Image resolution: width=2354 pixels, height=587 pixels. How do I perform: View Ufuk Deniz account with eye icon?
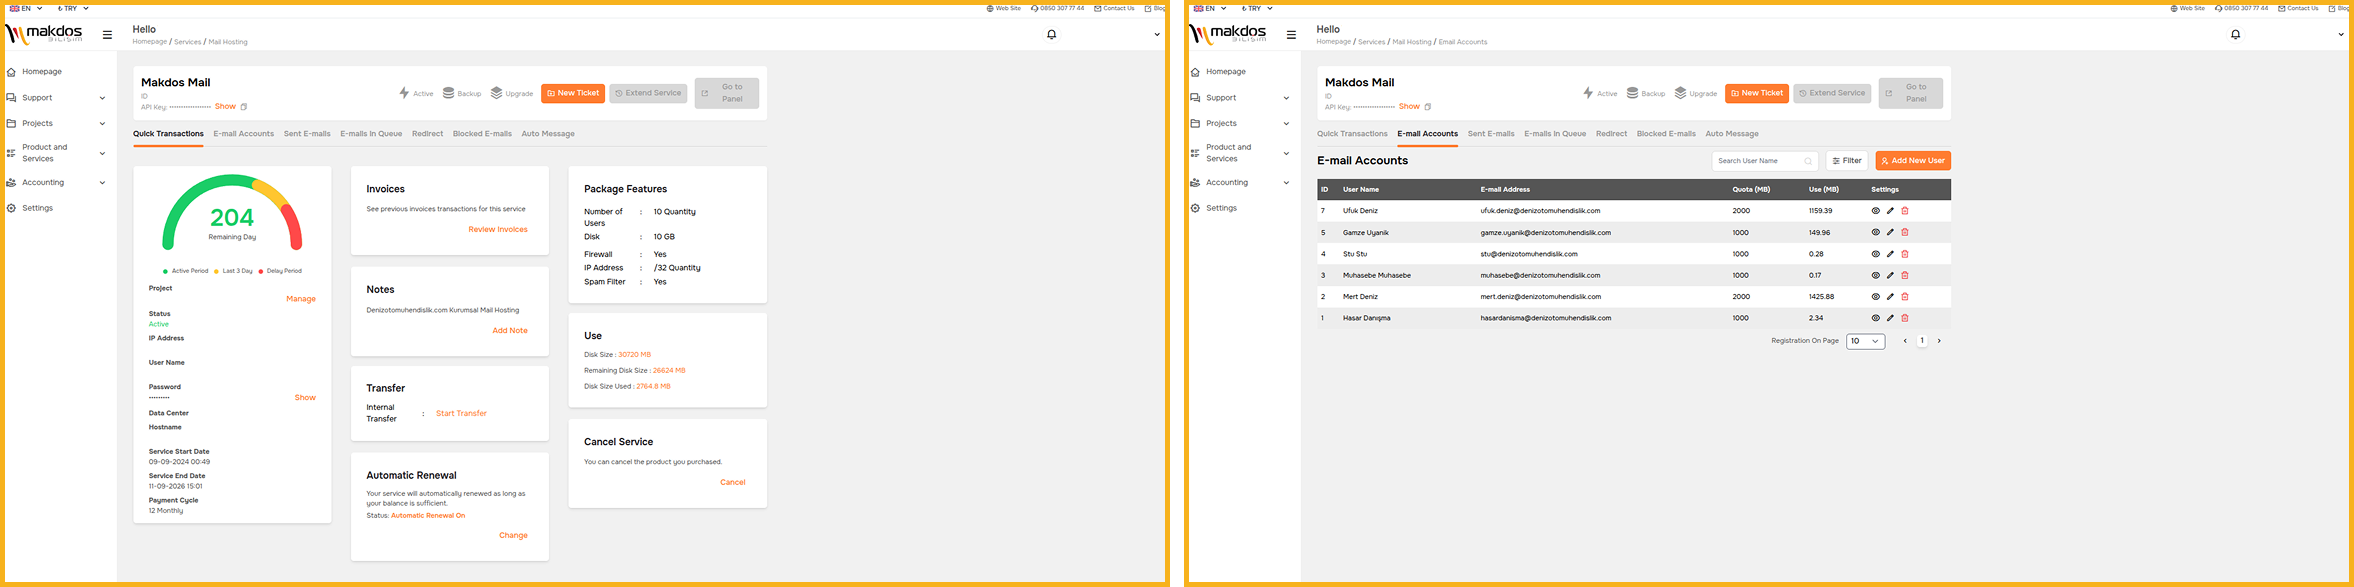pyautogui.click(x=1875, y=211)
